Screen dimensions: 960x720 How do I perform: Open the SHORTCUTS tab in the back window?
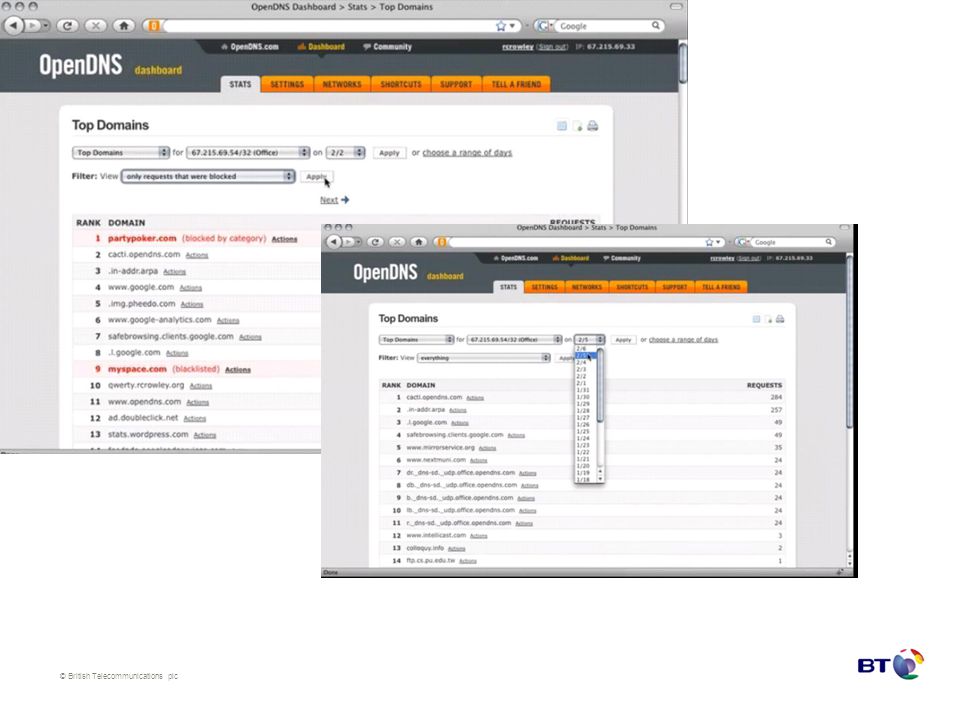pyautogui.click(x=400, y=84)
